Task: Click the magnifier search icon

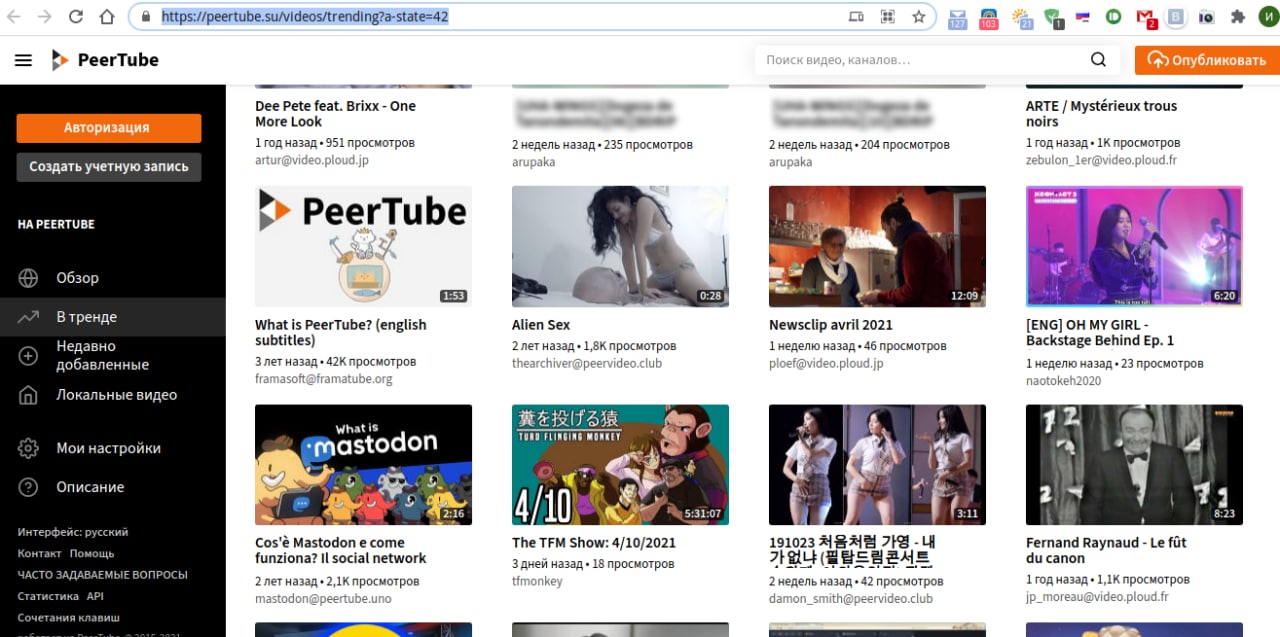Action: click(x=1098, y=60)
